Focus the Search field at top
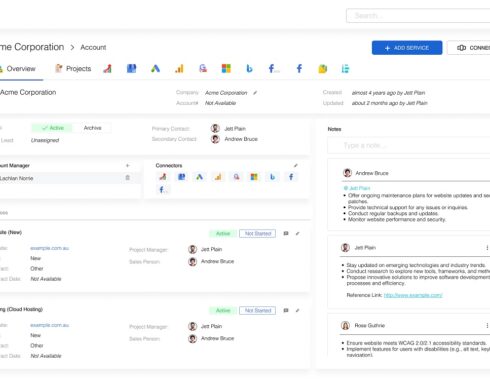The height and width of the screenshot is (385, 490). coord(418,16)
